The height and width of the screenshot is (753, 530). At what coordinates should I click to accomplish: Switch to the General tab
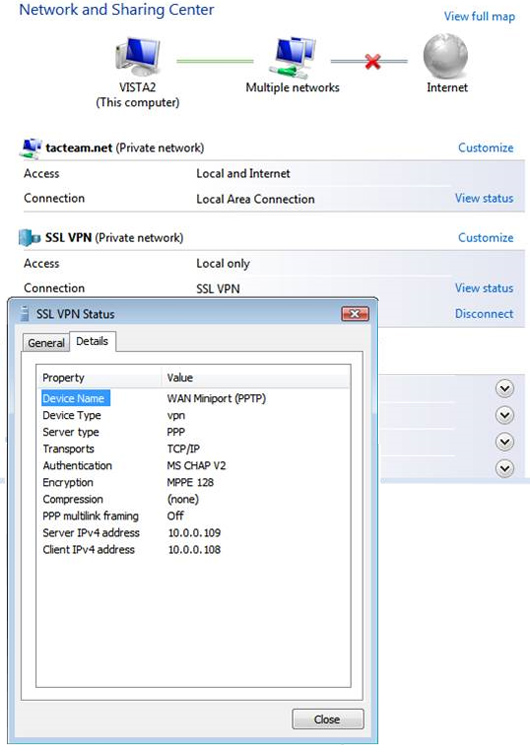pos(46,343)
